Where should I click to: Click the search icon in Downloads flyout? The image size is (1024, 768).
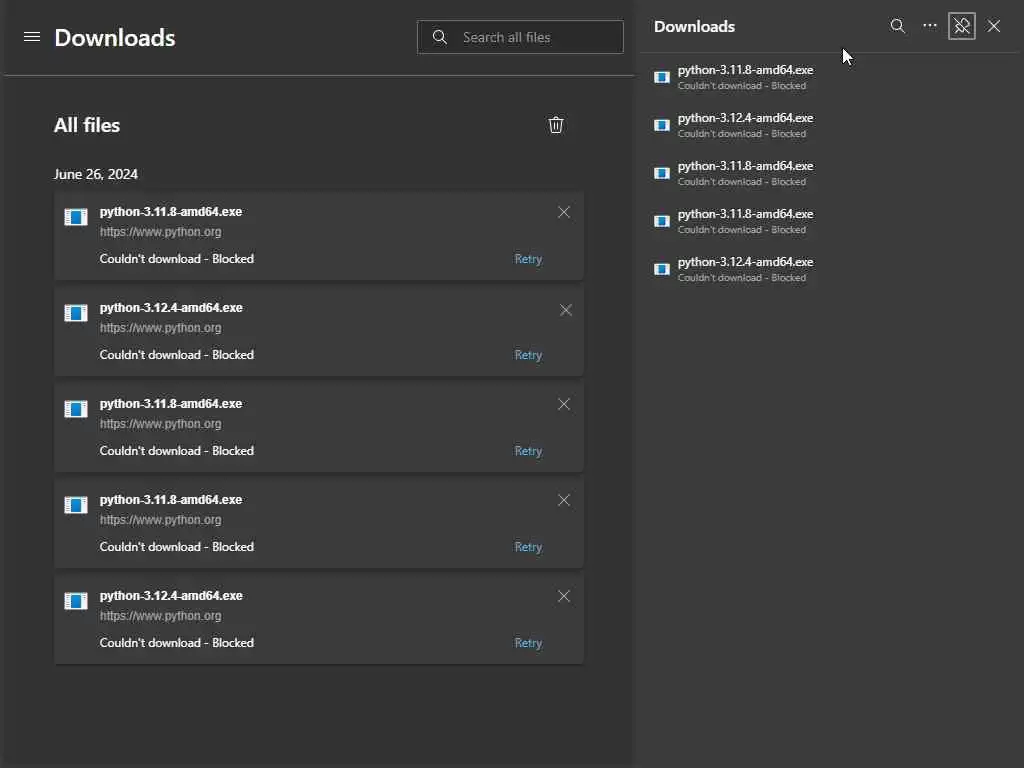[x=898, y=26]
